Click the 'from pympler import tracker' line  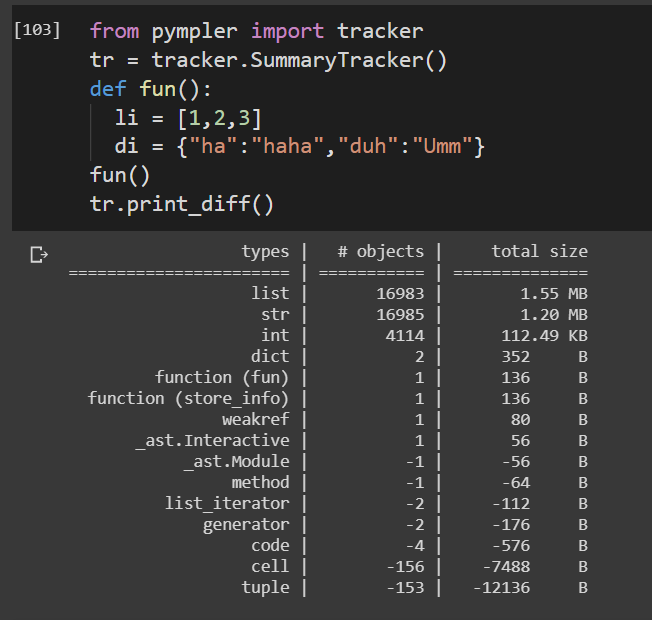pyautogui.click(x=256, y=32)
